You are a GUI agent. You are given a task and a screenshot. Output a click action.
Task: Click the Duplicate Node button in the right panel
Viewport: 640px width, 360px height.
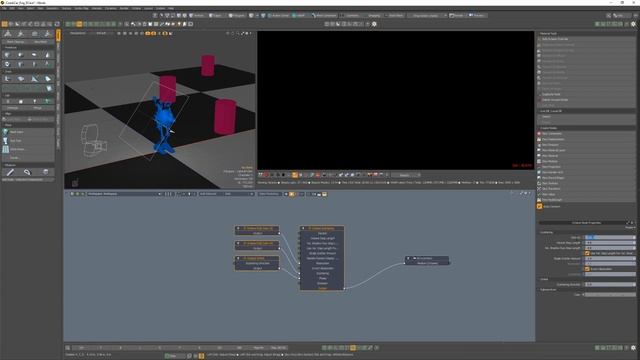[x=586, y=94]
